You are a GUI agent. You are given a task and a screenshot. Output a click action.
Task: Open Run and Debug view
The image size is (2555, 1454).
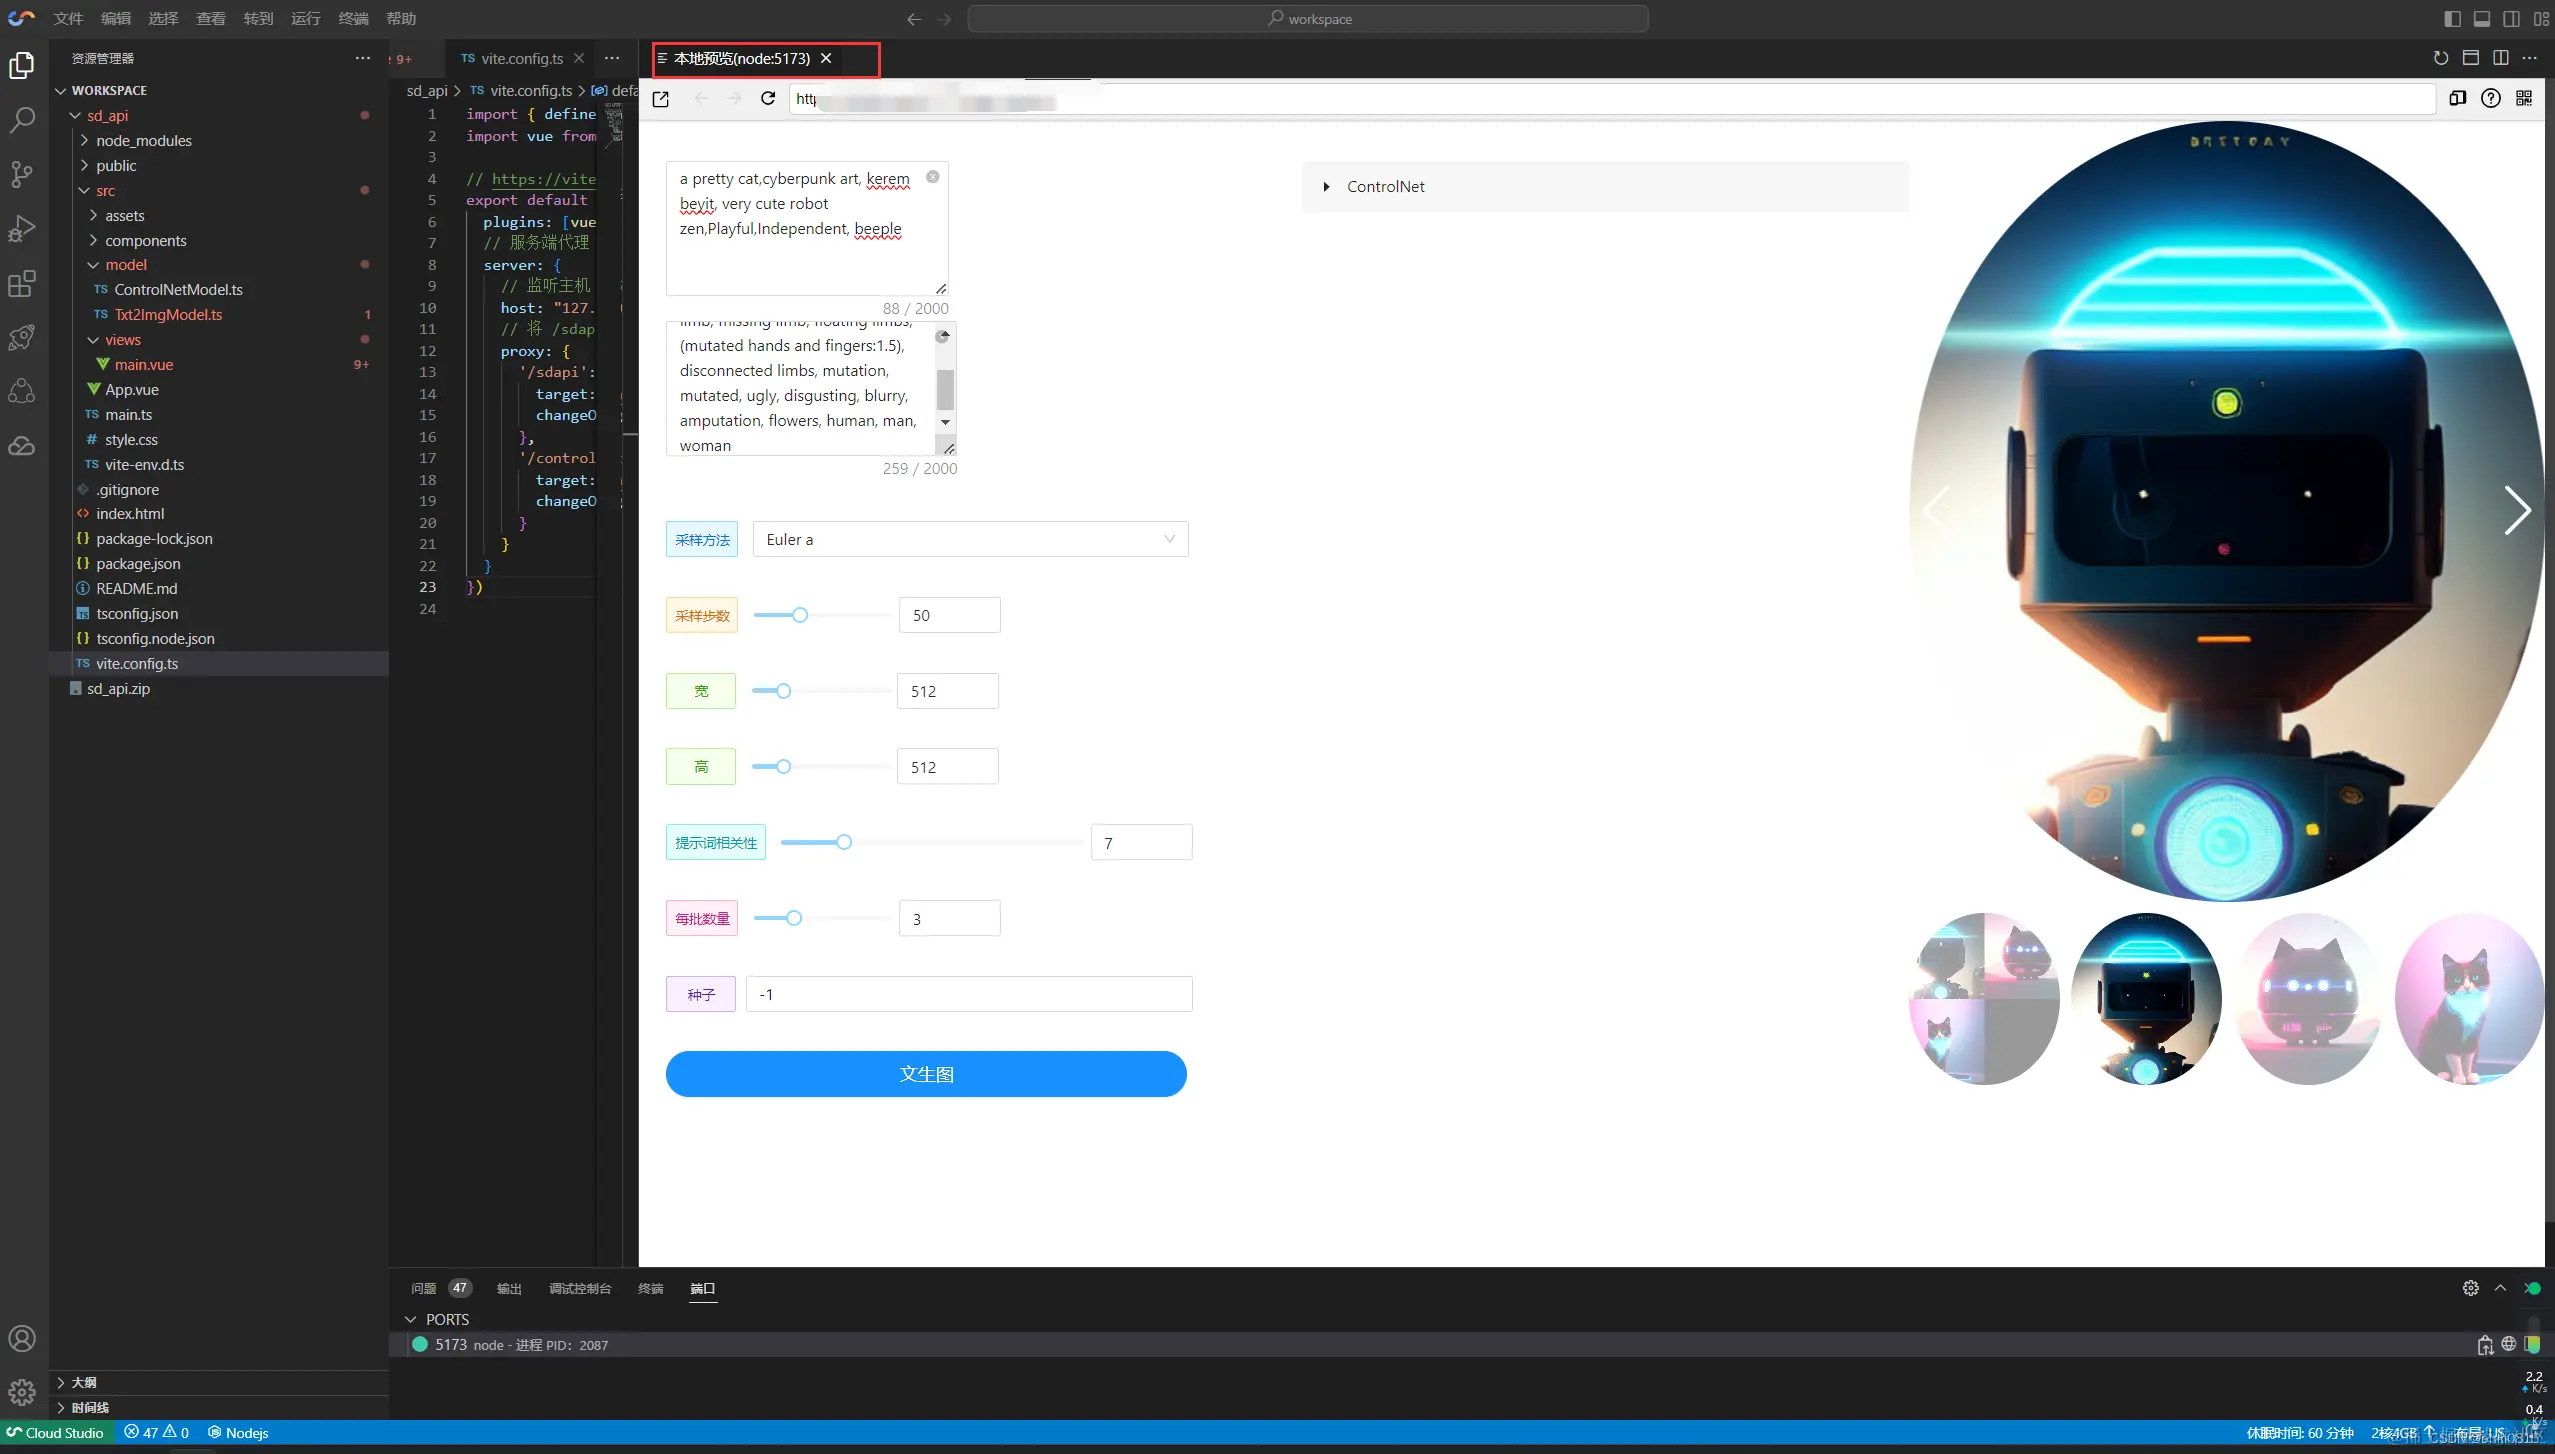[x=22, y=229]
